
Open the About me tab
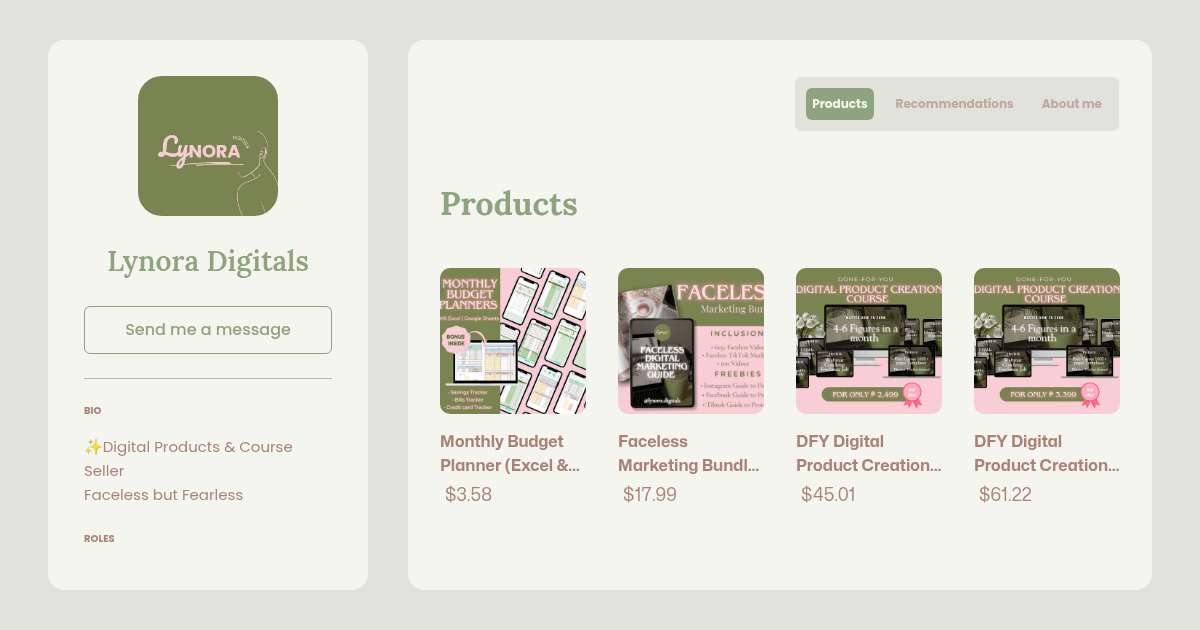coord(1071,104)
